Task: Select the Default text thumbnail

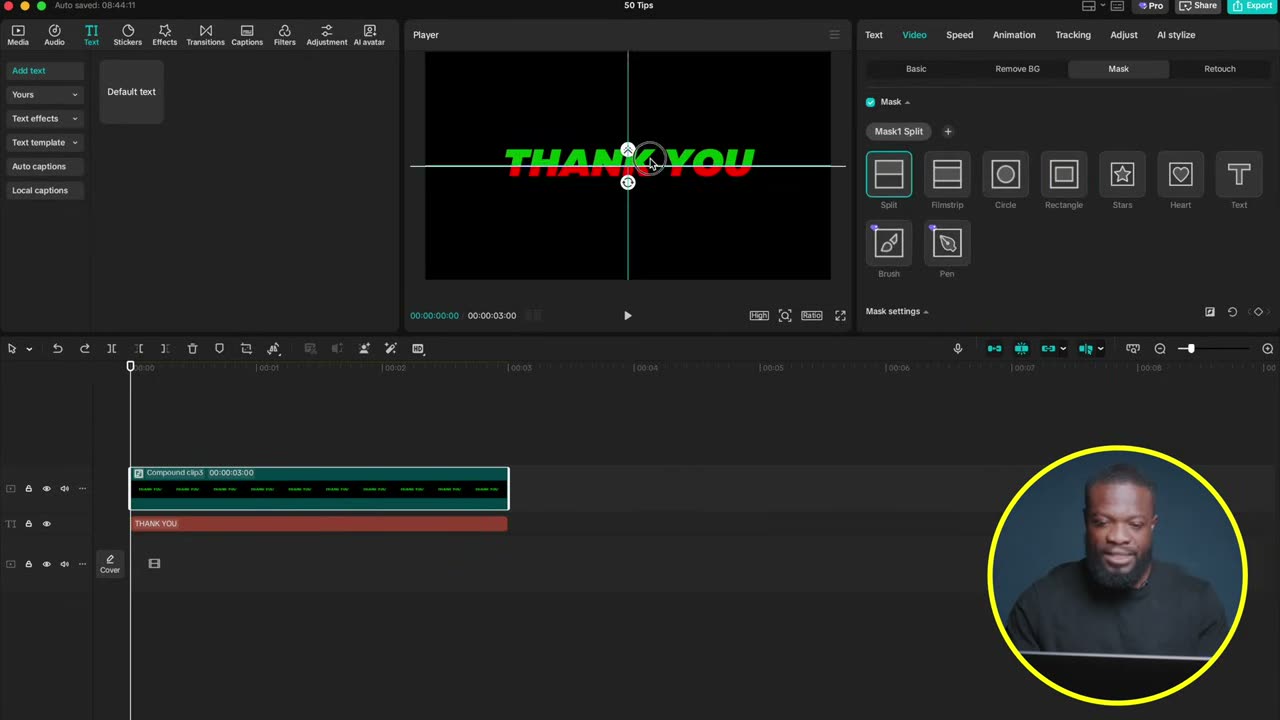Action: (131, 92)
